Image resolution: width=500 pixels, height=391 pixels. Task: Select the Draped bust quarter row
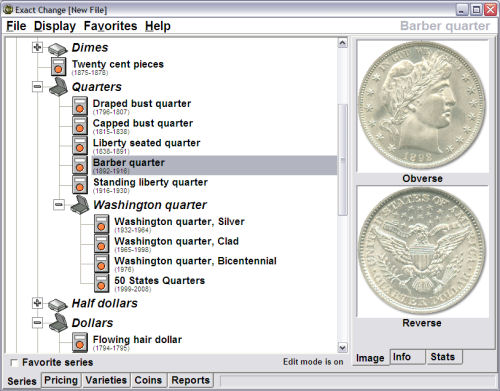142,106
